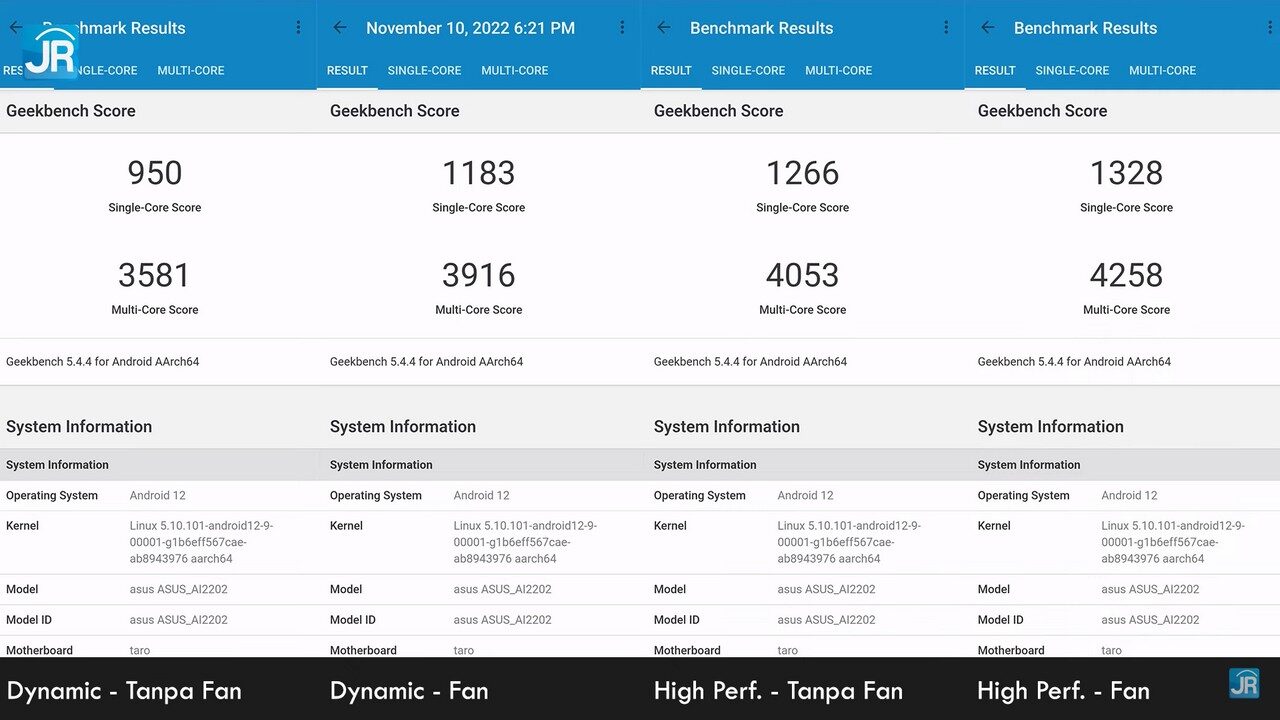Tap the back arrow beside the November 10, 2022 title
1280x720 pixels.
coord(340,28)
